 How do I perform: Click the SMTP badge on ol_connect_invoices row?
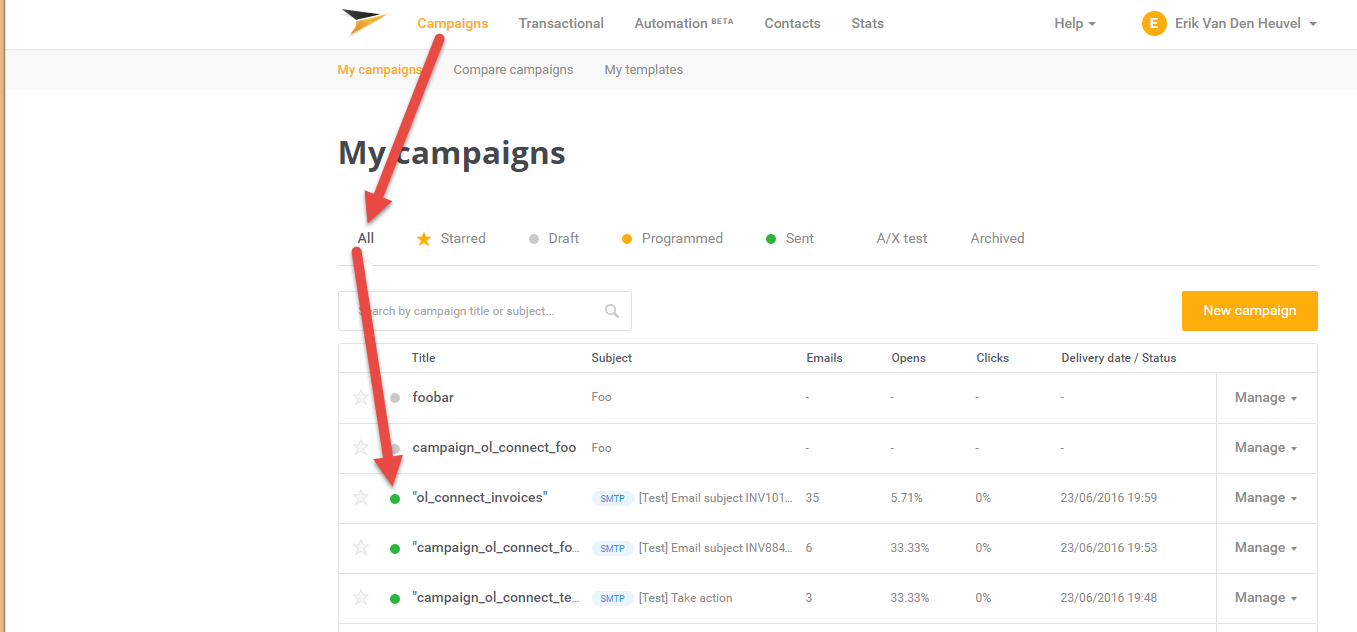pyautogui.click(x=612, y=498)
